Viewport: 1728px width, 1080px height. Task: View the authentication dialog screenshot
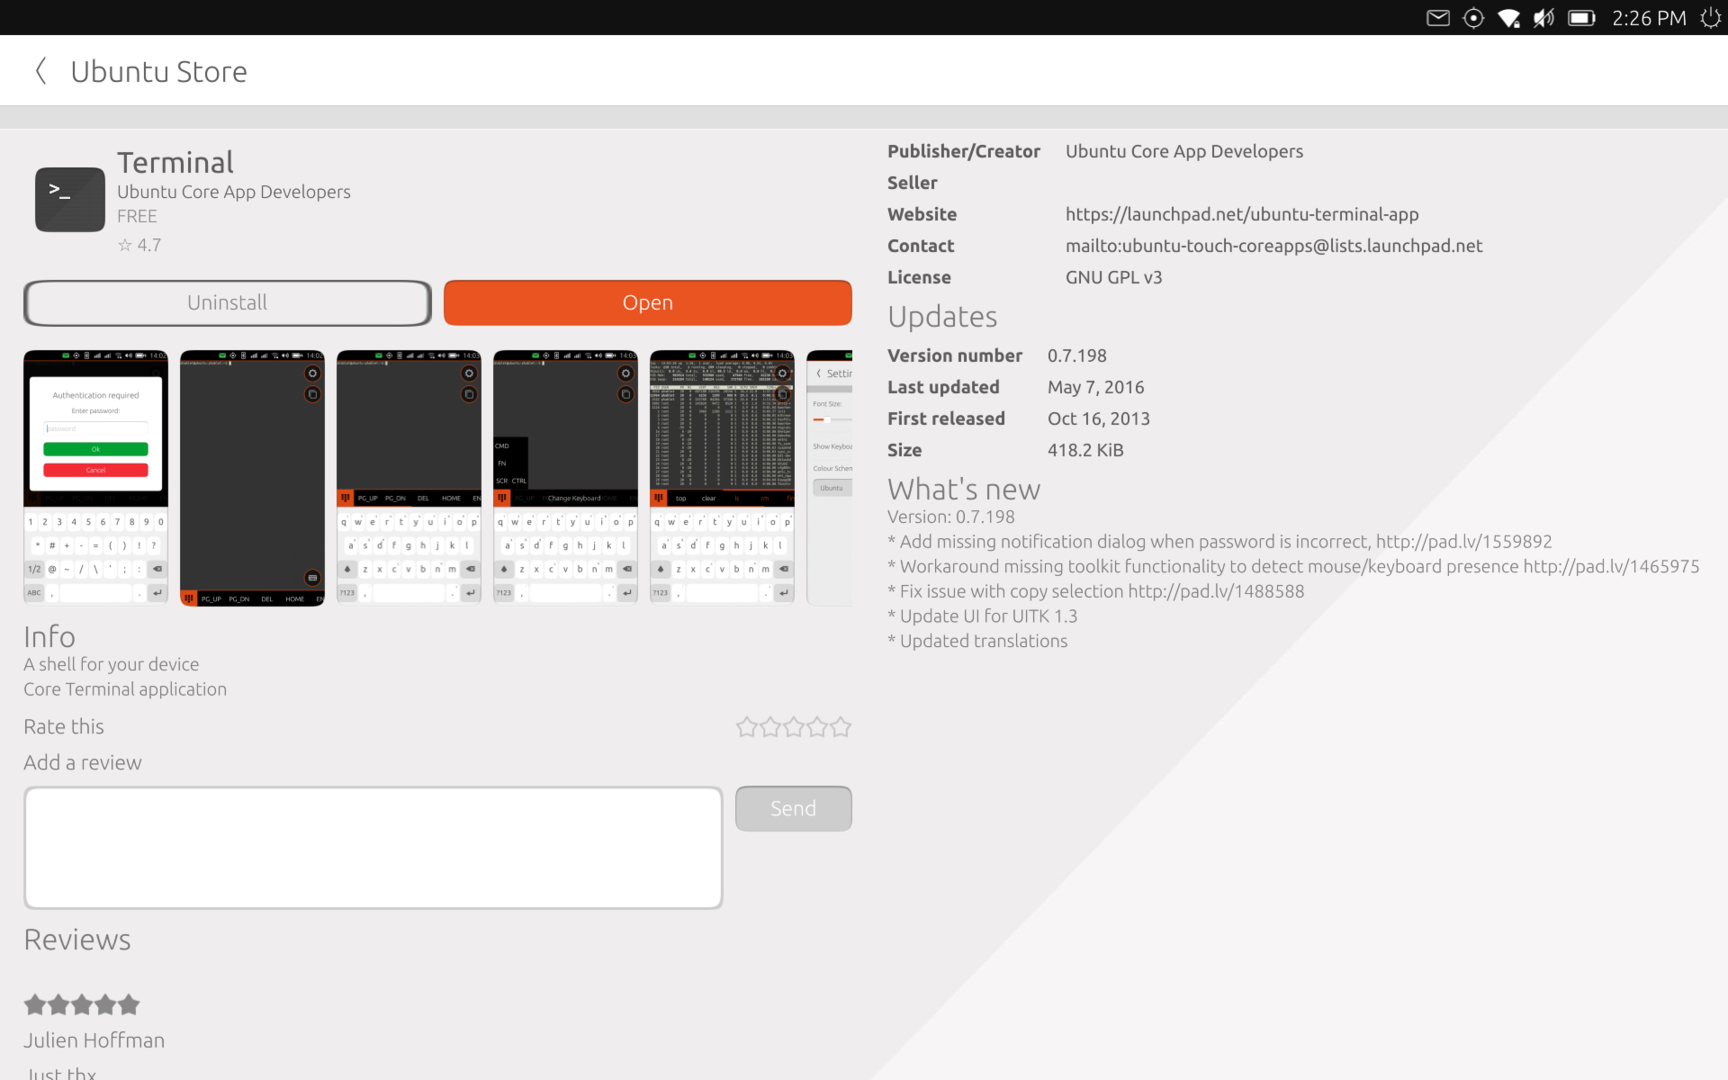pyautogui.click(x=96, y=478)
